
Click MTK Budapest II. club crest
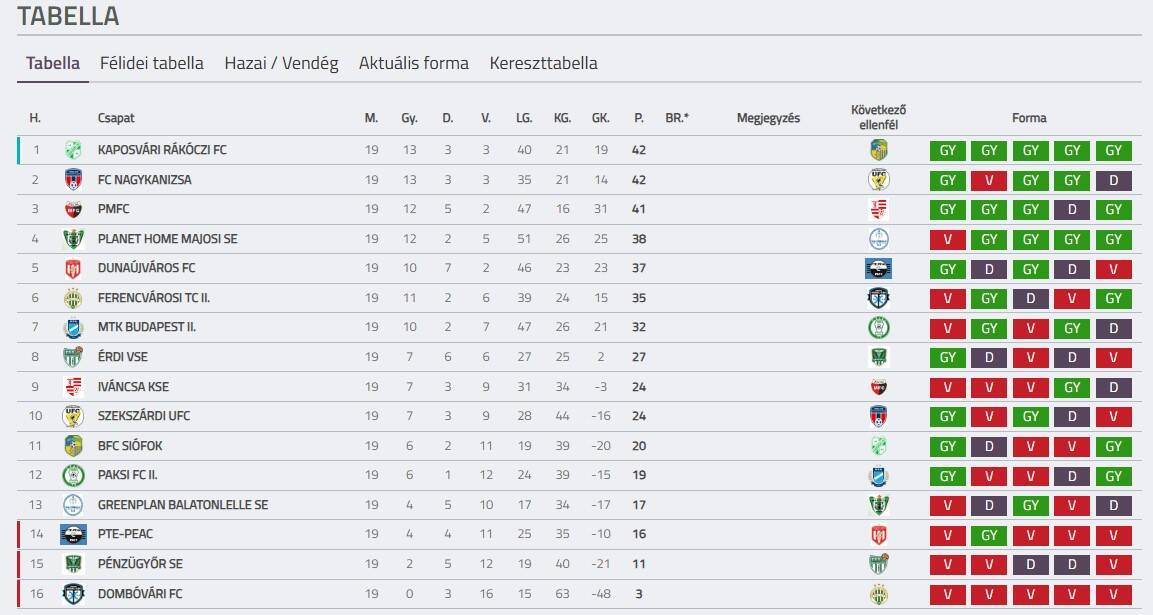point(73,327)
